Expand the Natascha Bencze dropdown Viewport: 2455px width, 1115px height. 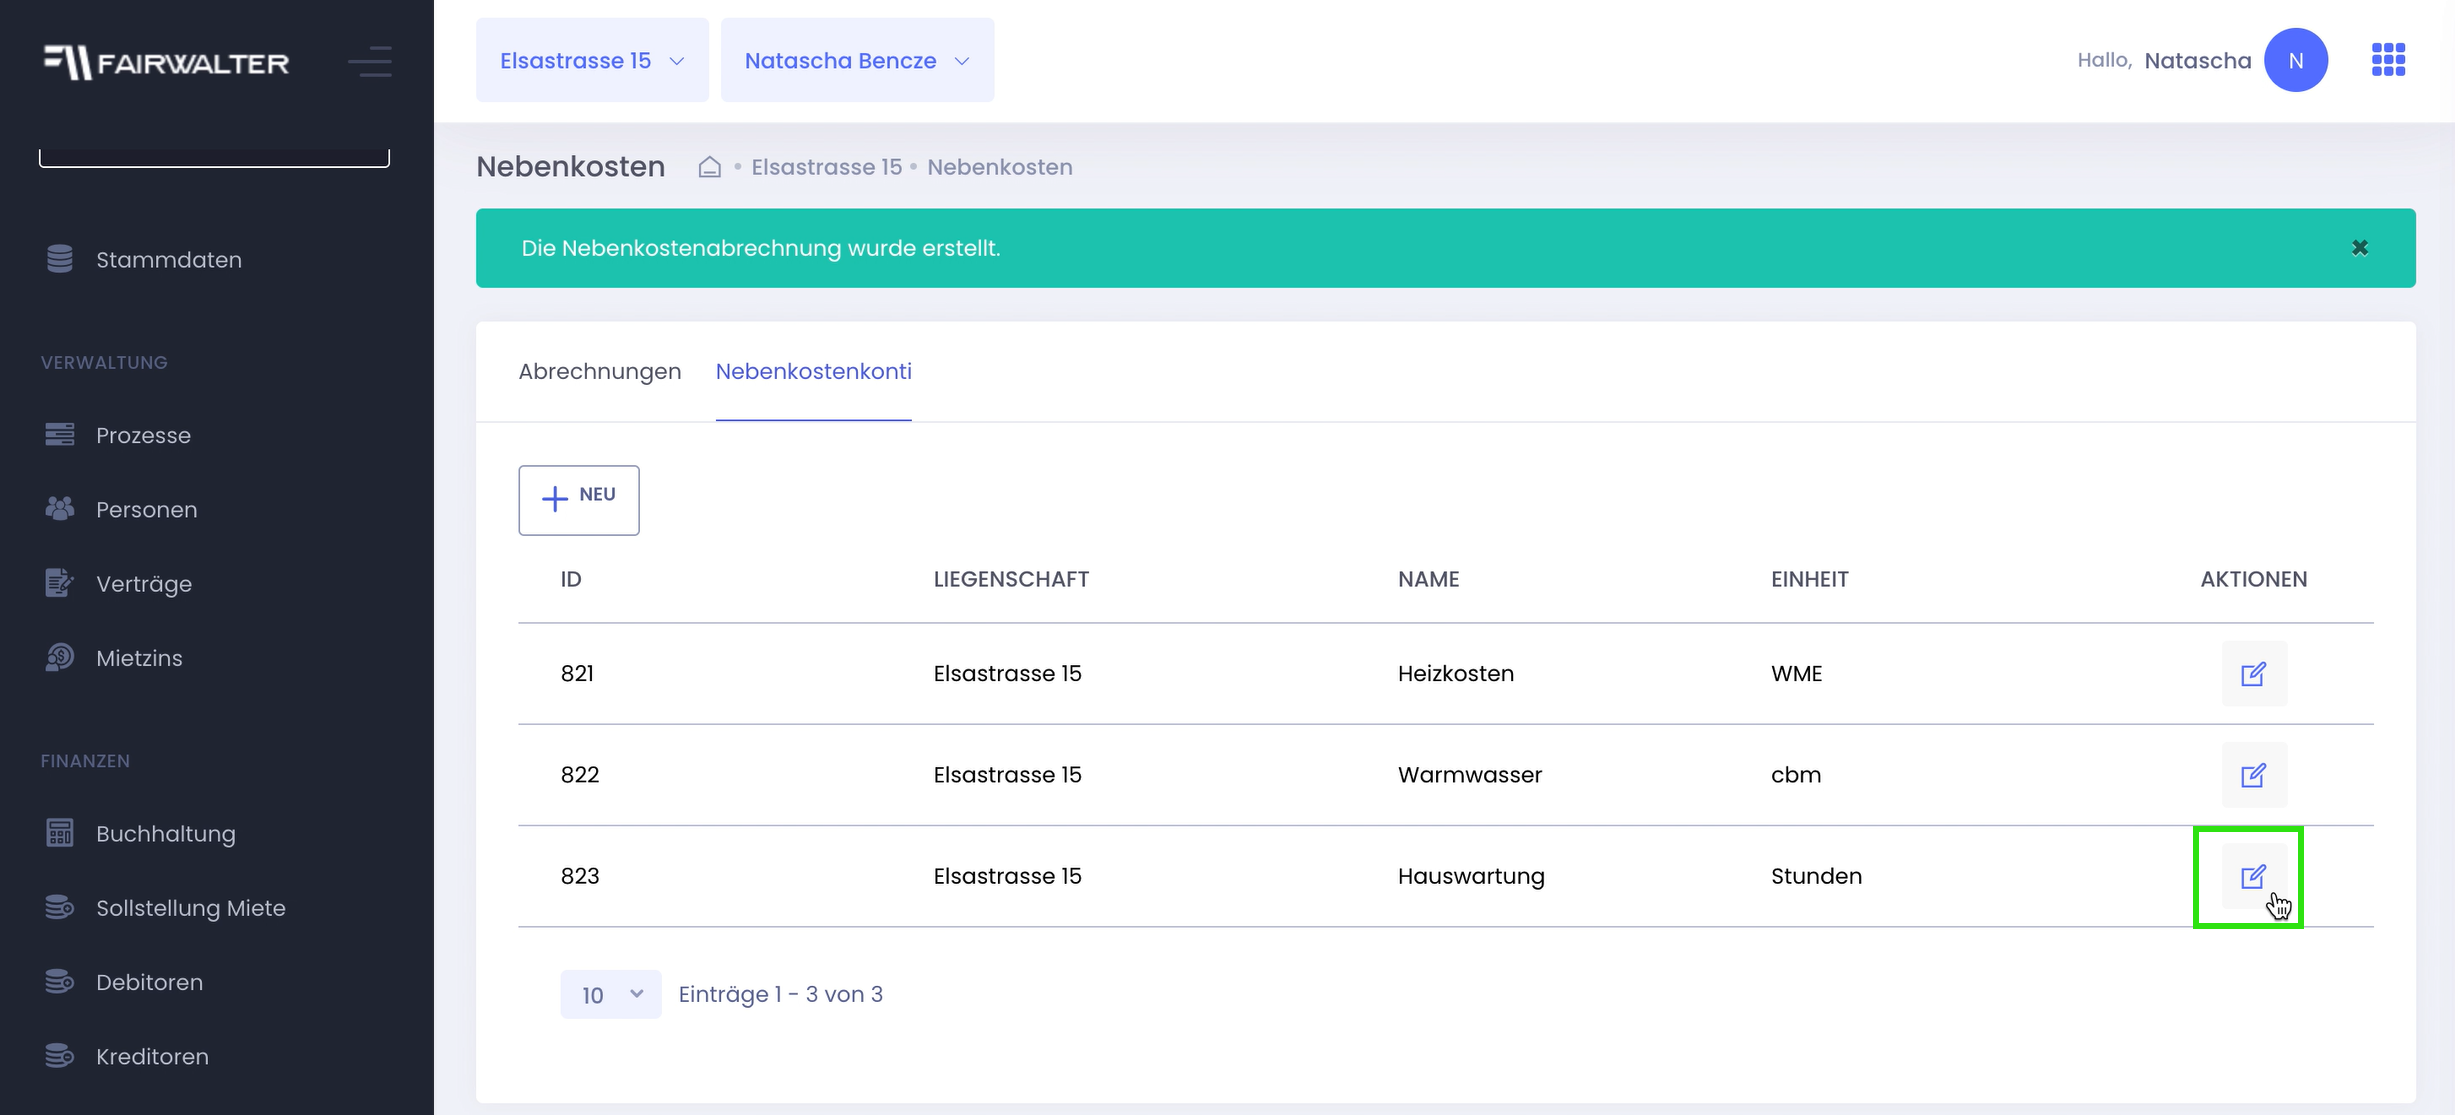coord(857,60)
